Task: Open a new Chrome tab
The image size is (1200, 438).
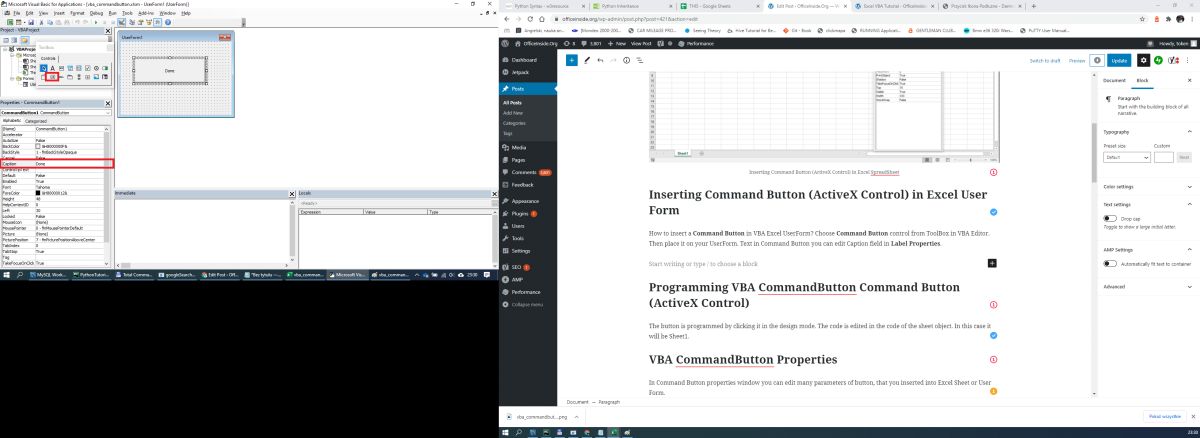Action: pyautogui.click(x=1034, y=6)
